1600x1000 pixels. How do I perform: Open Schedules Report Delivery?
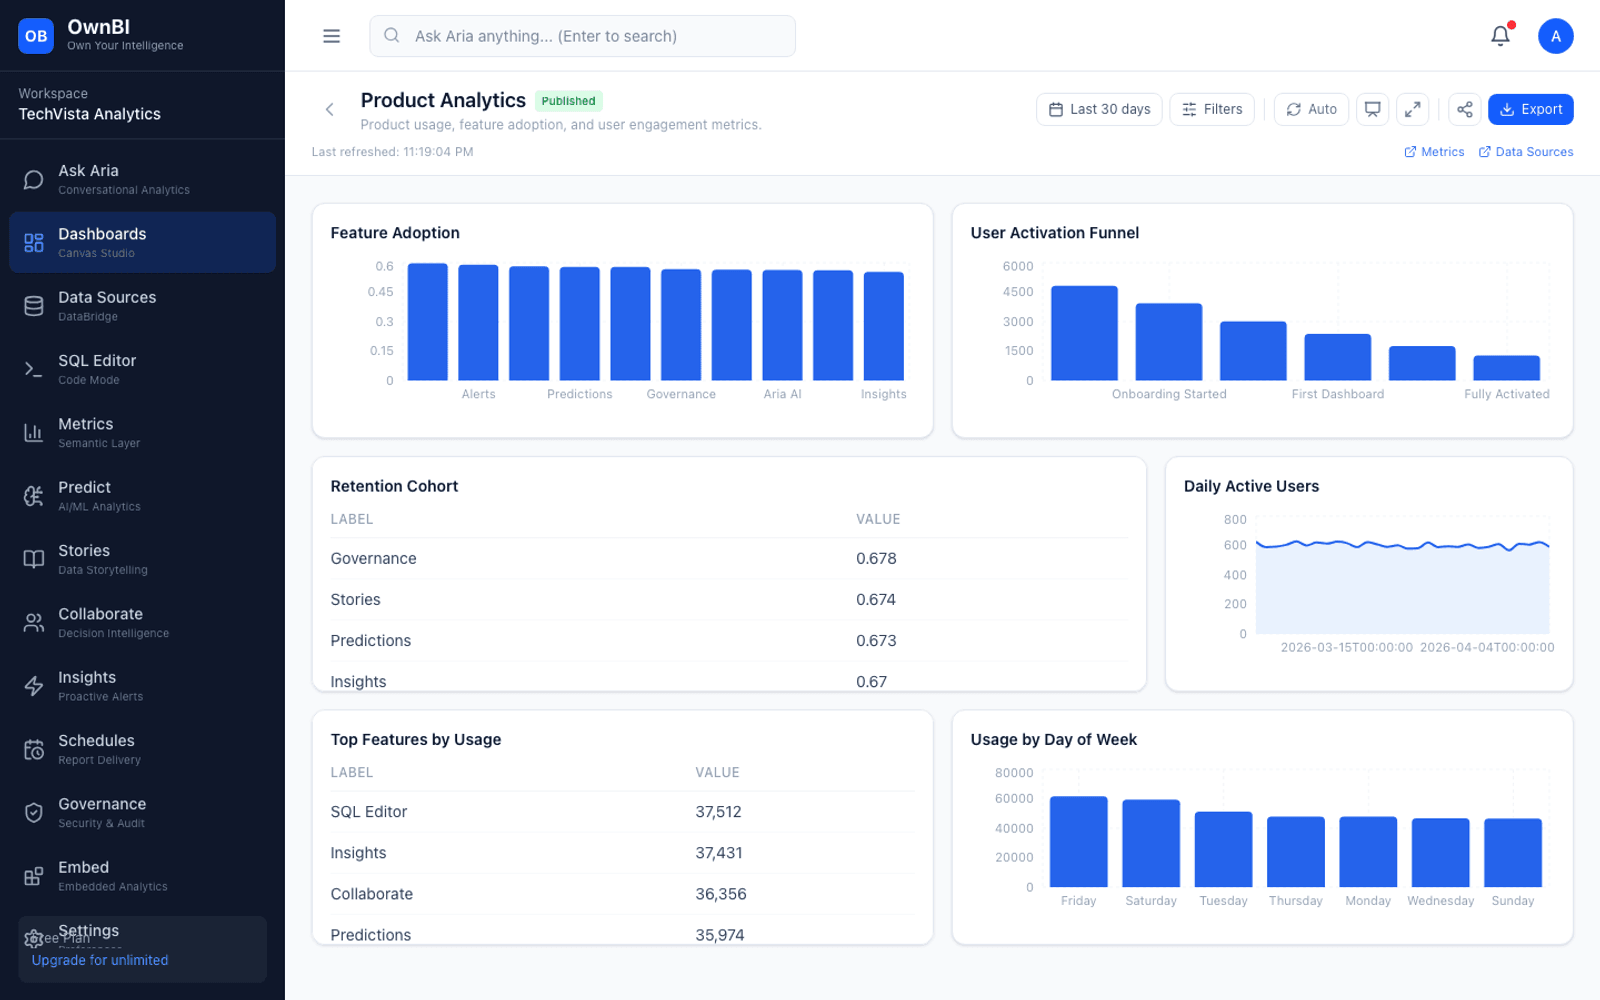tap(142, 749)
